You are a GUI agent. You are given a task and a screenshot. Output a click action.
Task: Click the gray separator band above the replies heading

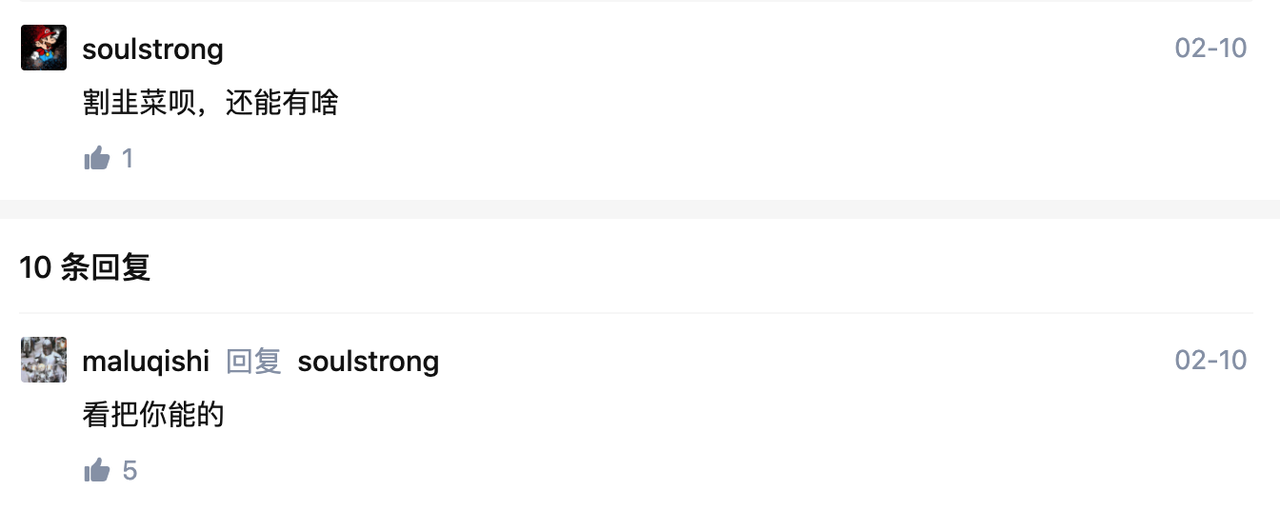[x=640, y=209]
